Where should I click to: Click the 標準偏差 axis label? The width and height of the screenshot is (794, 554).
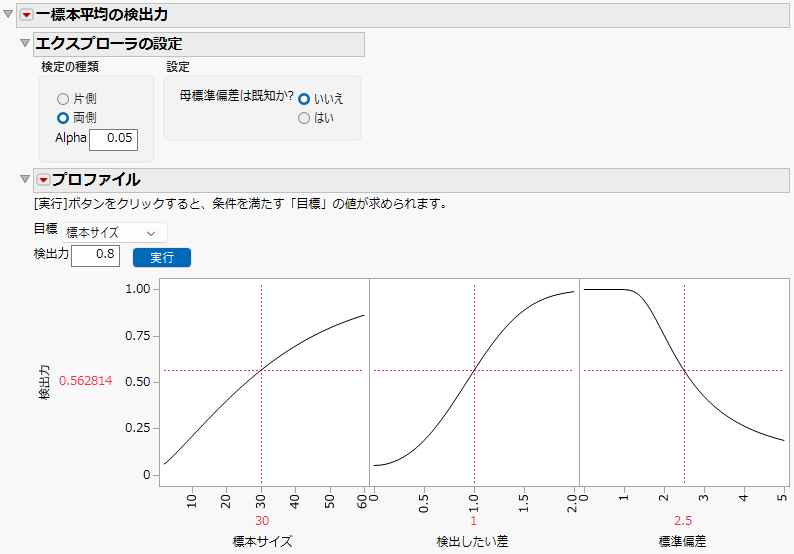(x=683, y=541)
